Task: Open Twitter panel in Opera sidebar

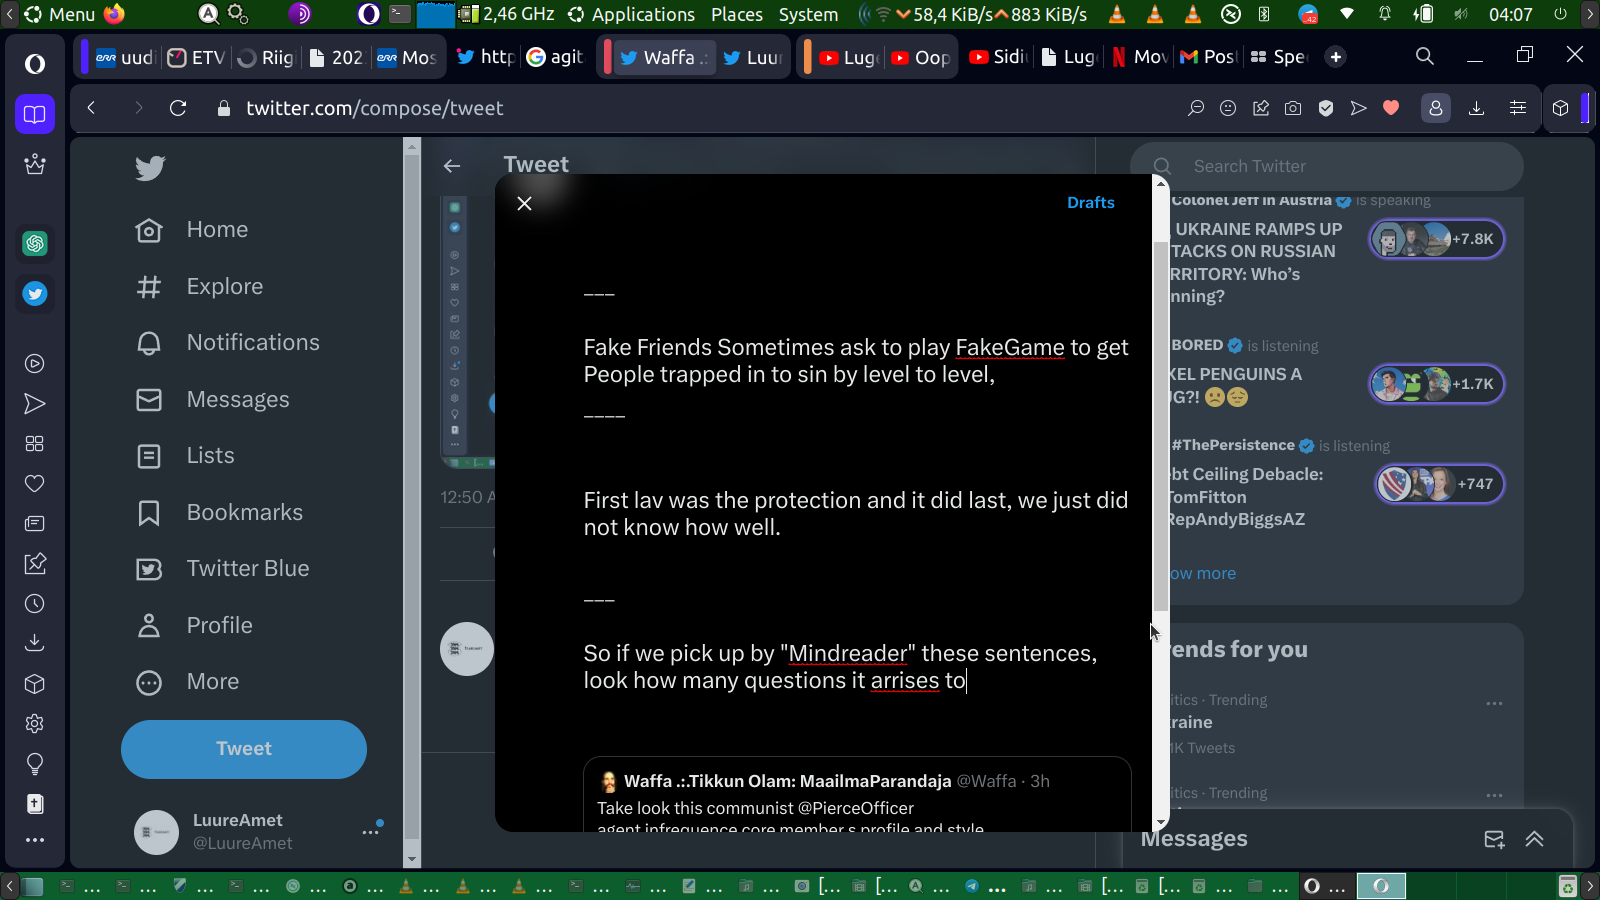Action: click(35, 294)
